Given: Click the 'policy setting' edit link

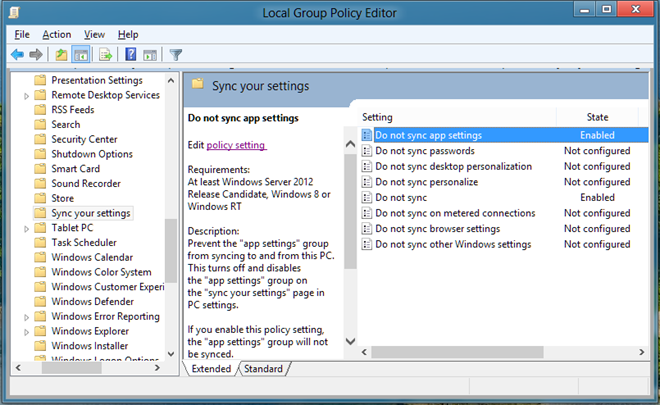Looking at the screenshot, I should pyautogui.click(x=236, y=145).
